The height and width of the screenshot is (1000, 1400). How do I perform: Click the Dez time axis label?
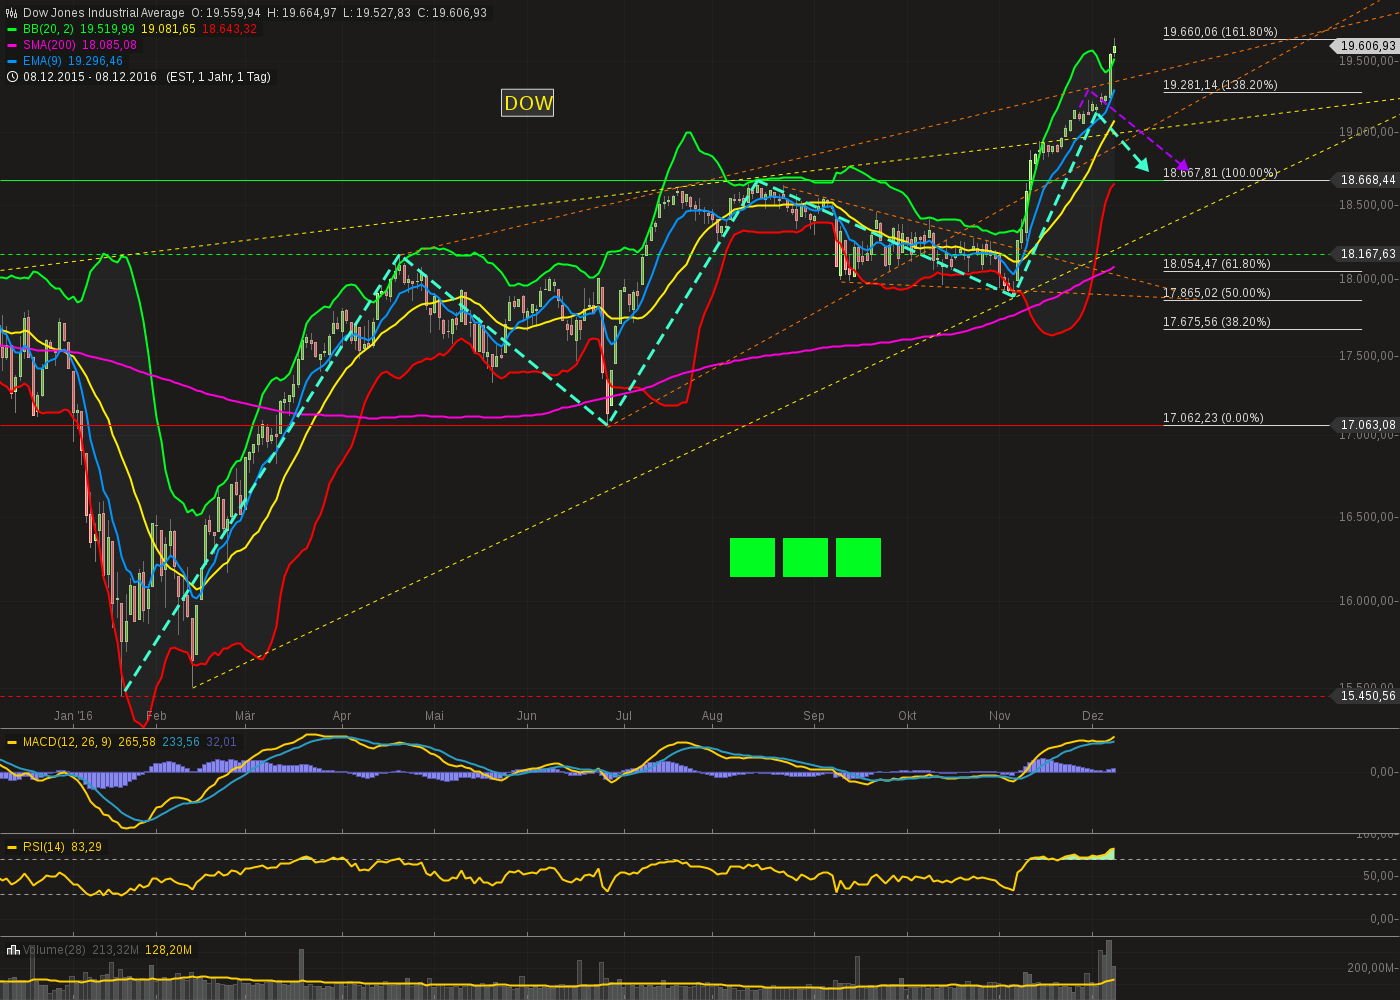(x=1093, y=716)
